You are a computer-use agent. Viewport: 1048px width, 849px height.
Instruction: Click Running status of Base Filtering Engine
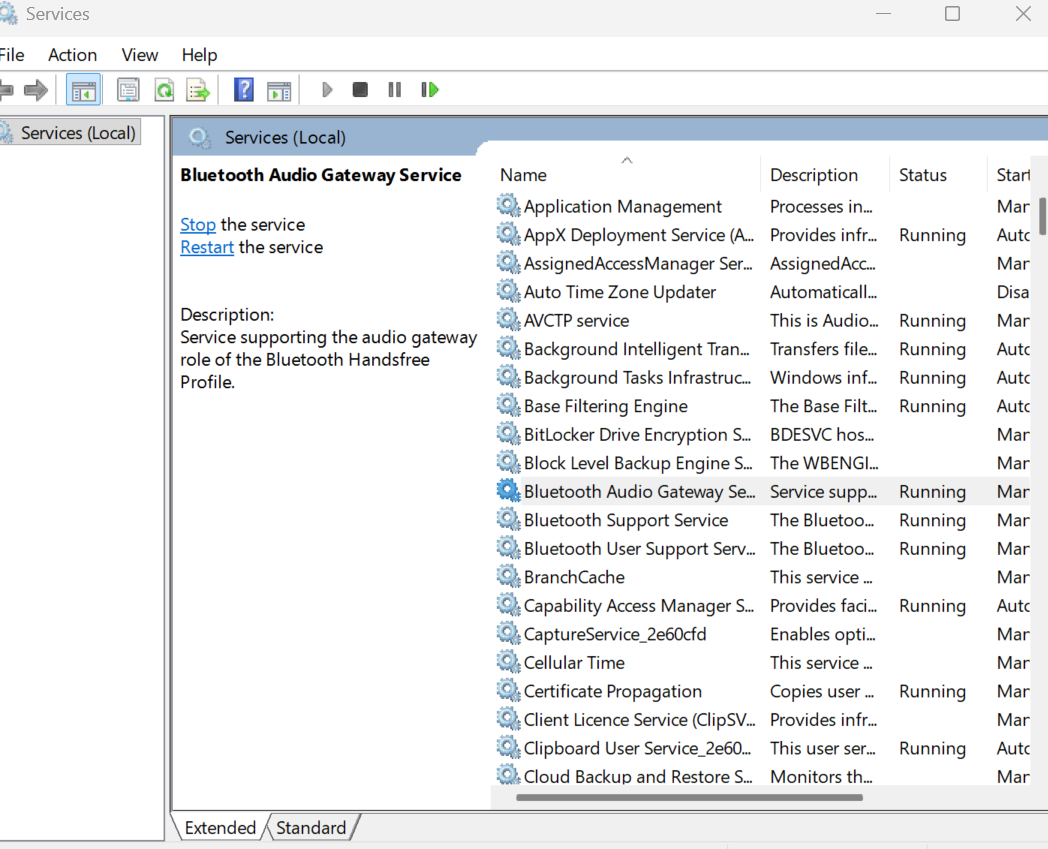click(932, 406)
